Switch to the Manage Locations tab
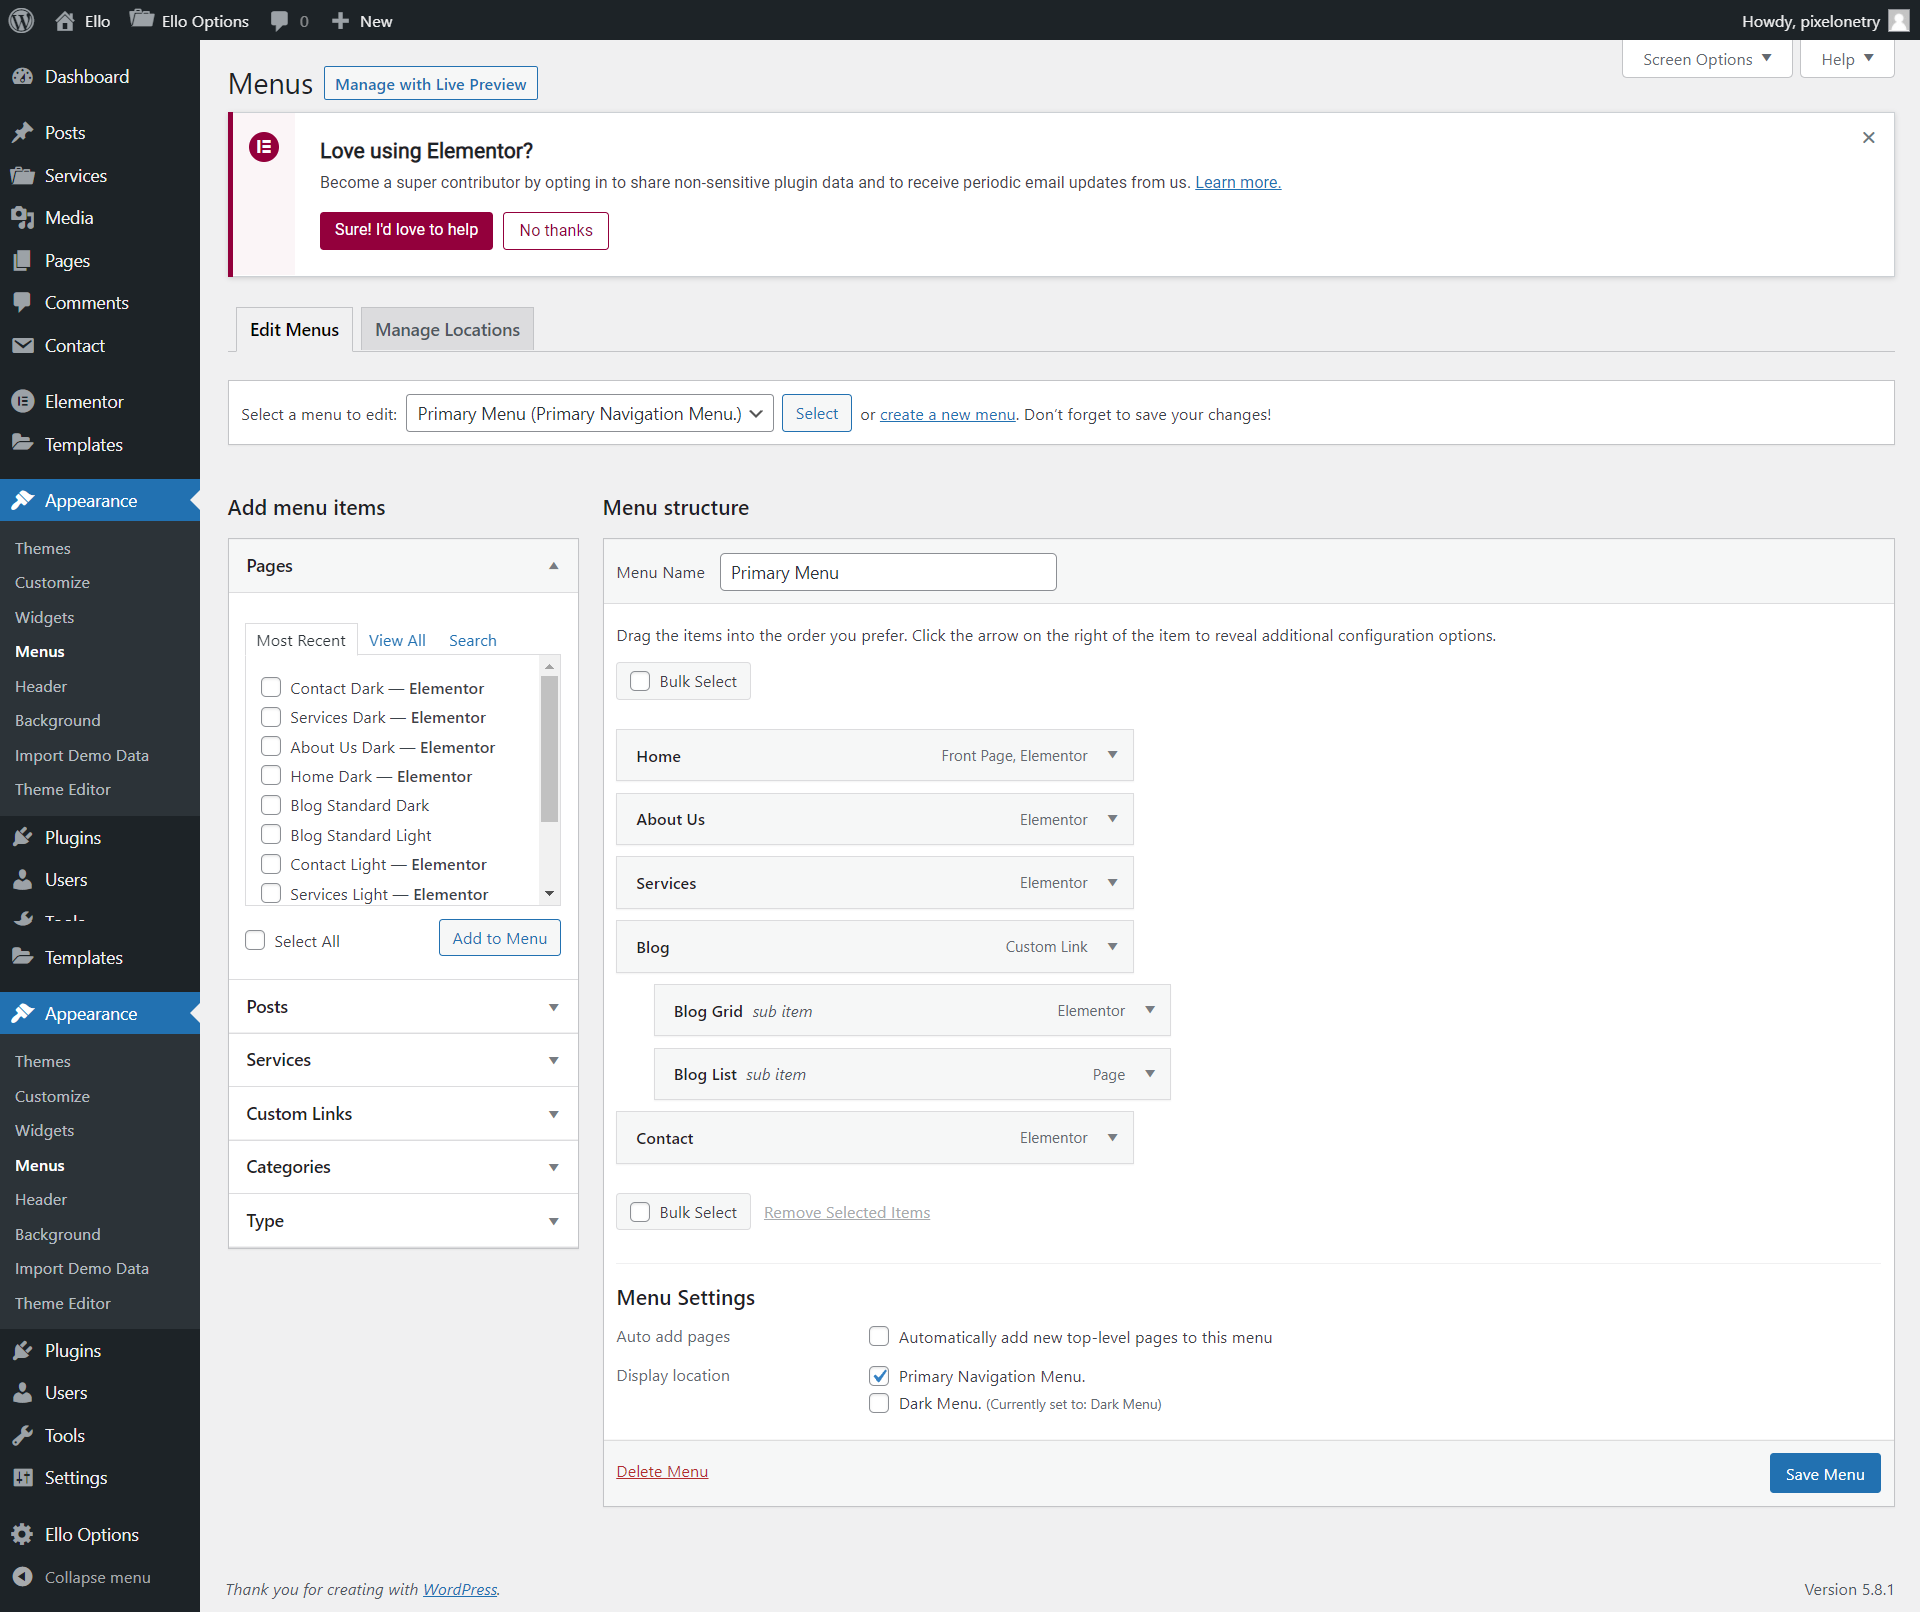 (447, 330)
